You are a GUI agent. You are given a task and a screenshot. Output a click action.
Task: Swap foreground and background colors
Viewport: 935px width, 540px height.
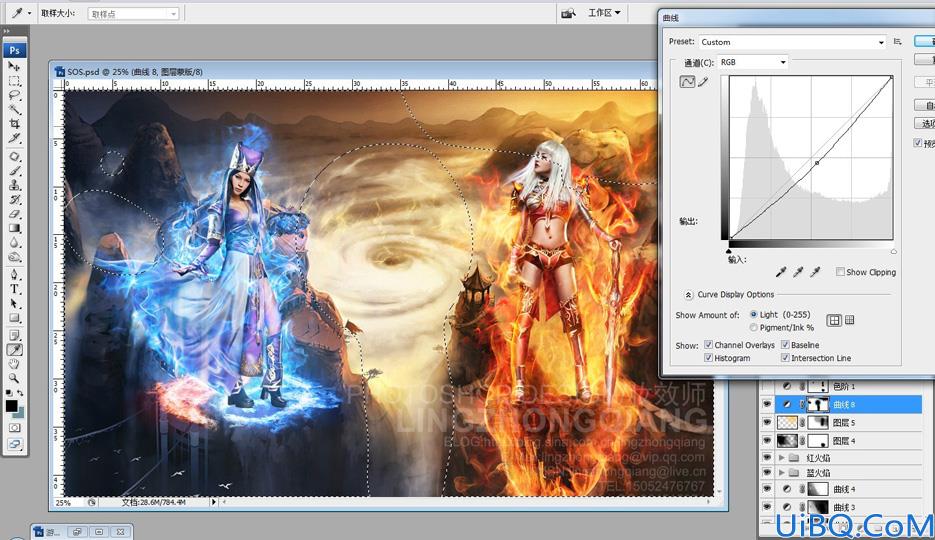pos(20,393)
